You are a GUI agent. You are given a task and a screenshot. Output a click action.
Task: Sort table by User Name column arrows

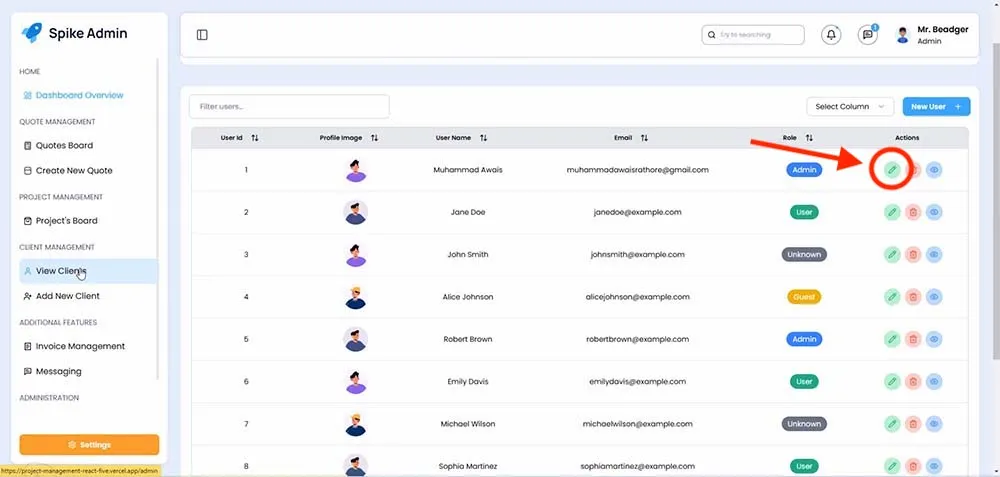tap(483, 138)
